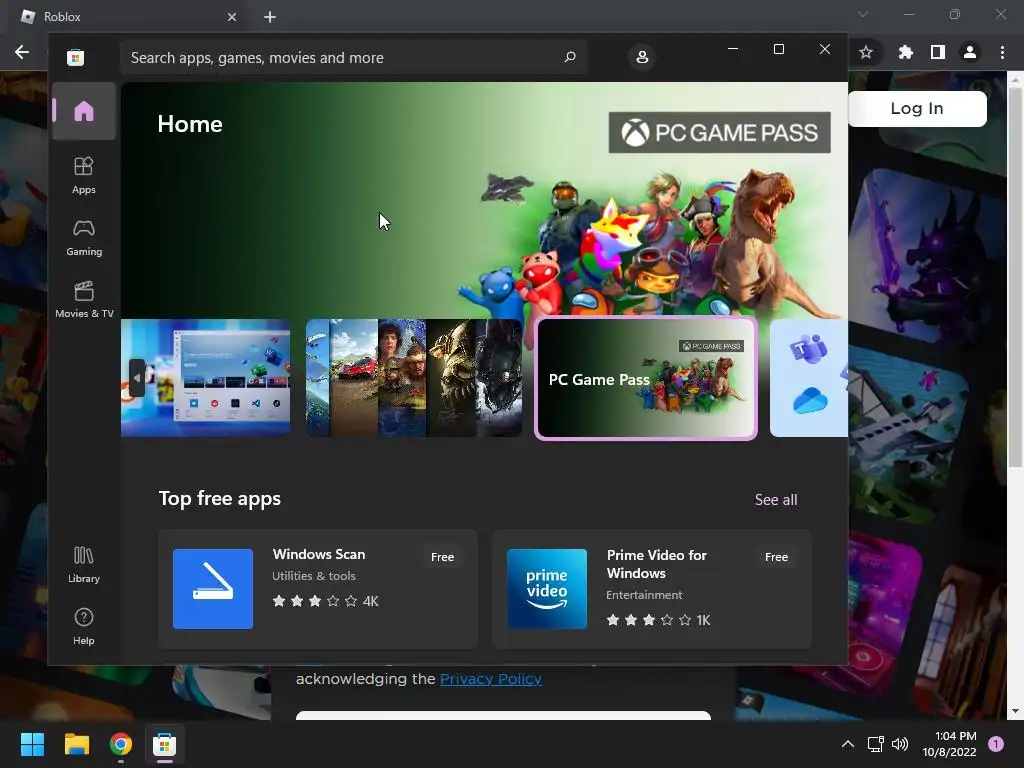
Task: Bookmark page with the star icon
Action: coord(866,52)
